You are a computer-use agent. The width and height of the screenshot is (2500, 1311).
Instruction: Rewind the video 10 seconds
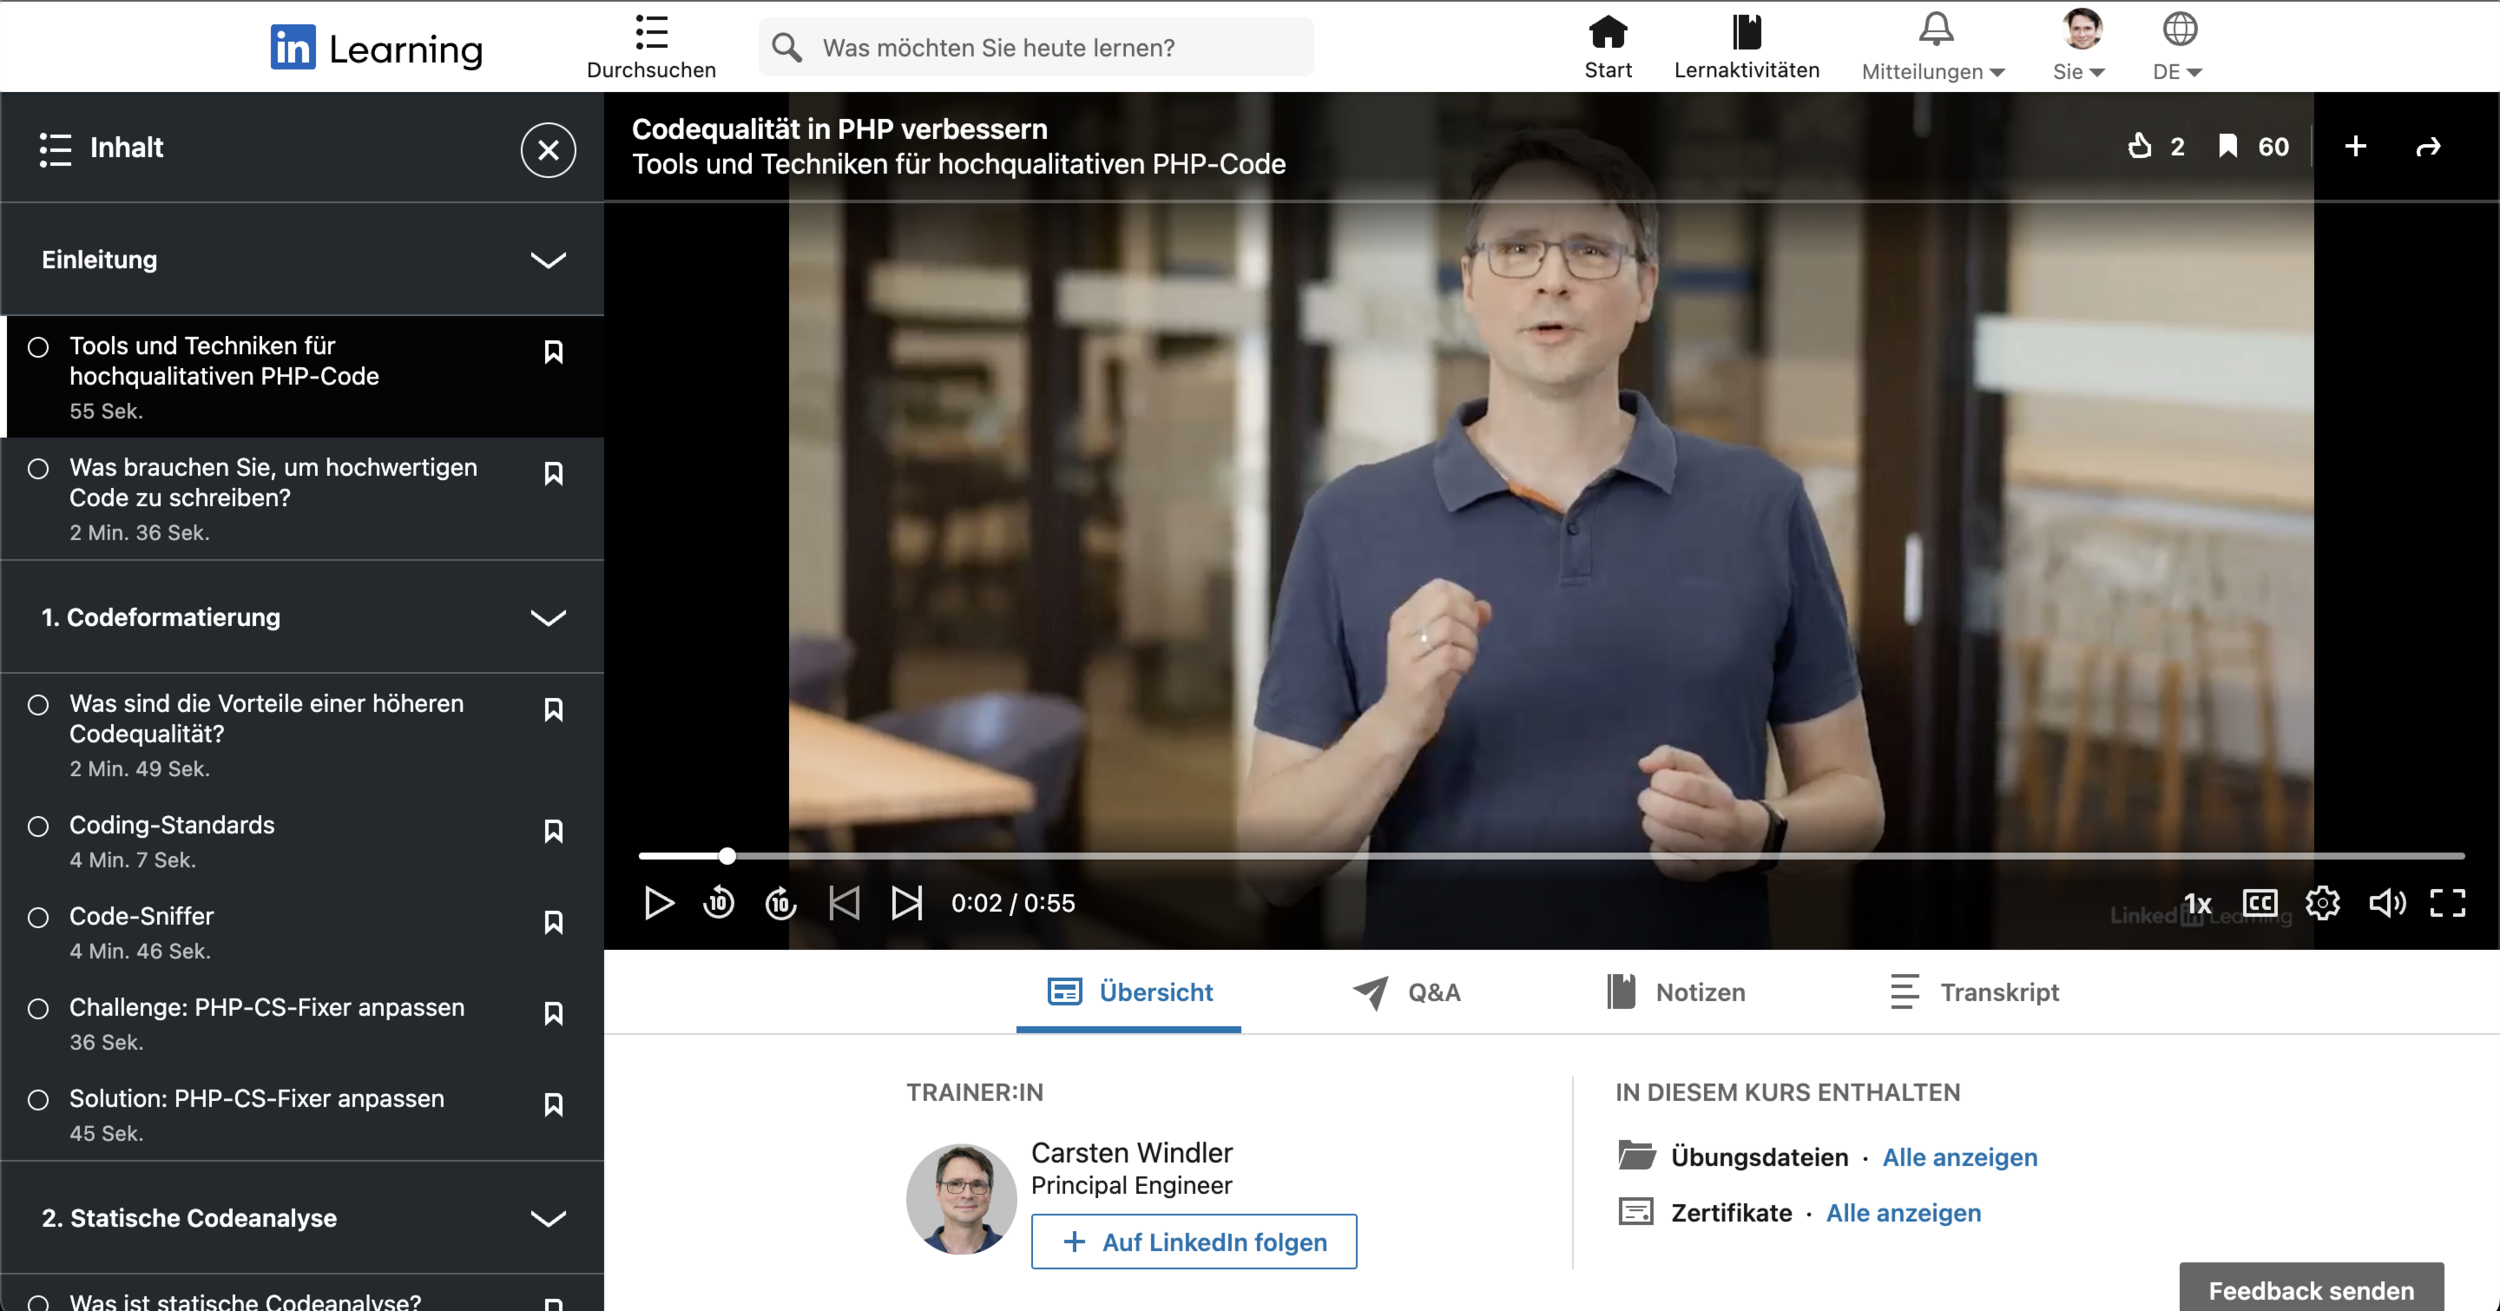click(718, 903)
